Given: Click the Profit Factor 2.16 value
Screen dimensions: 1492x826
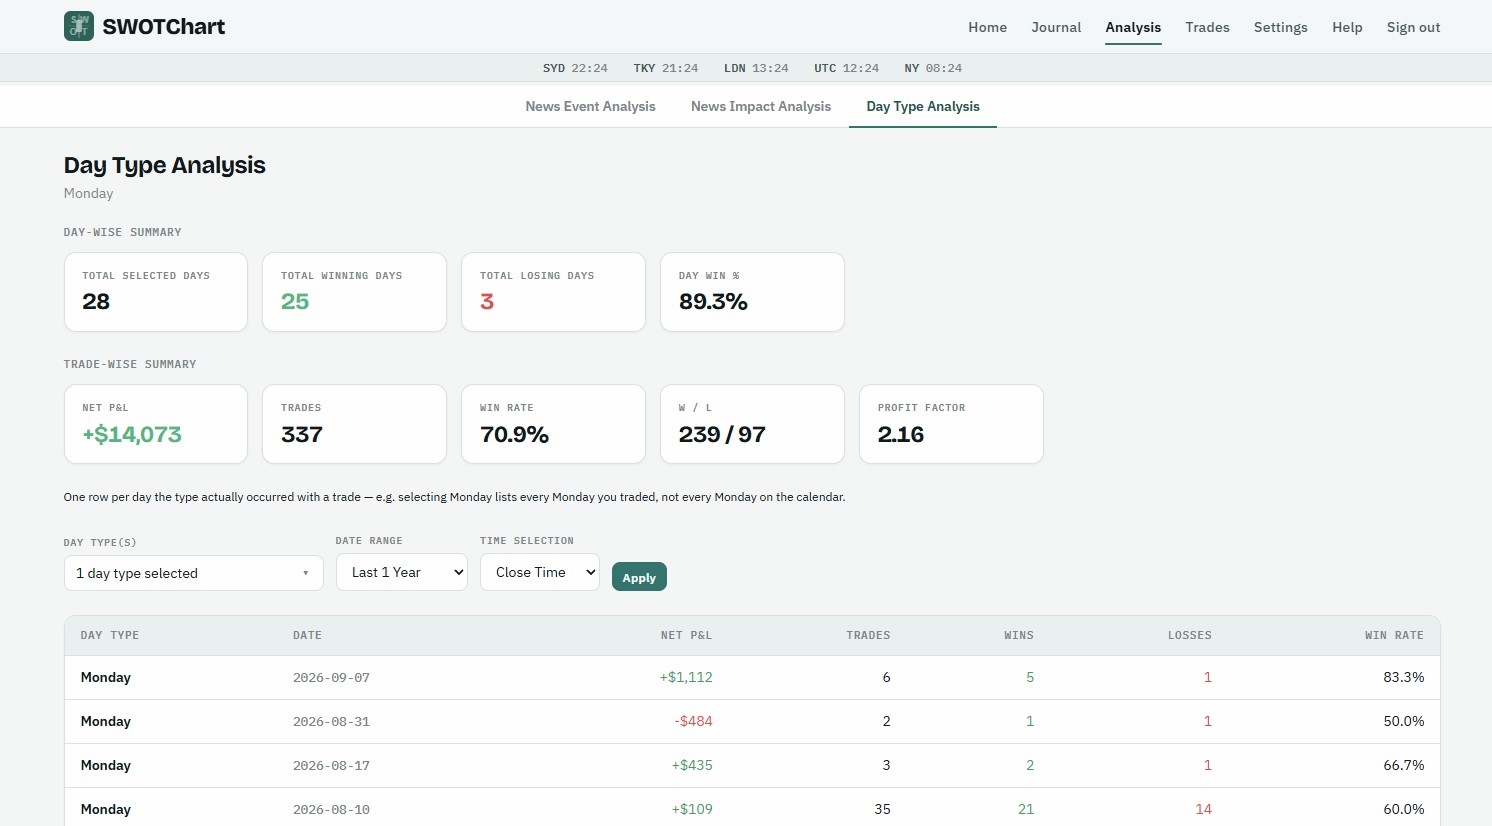Looking at the screenshot, I should click(901, 434).
